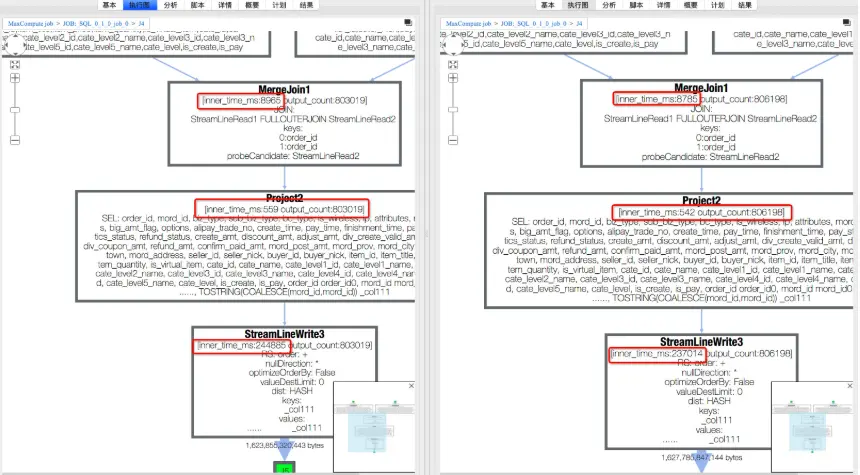Select StreamLineWrite3 node in left graph
This screenshot has height=475, width=860.
click(285, 382)
